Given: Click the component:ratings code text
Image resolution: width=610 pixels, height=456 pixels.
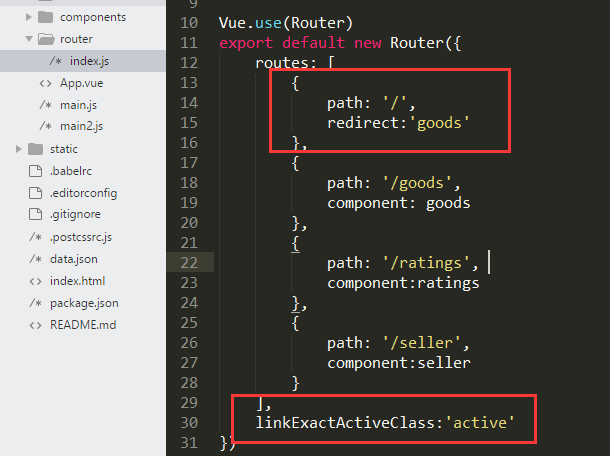Looking at the screenshot, I should pyautogui.click(x=403, y=283).
